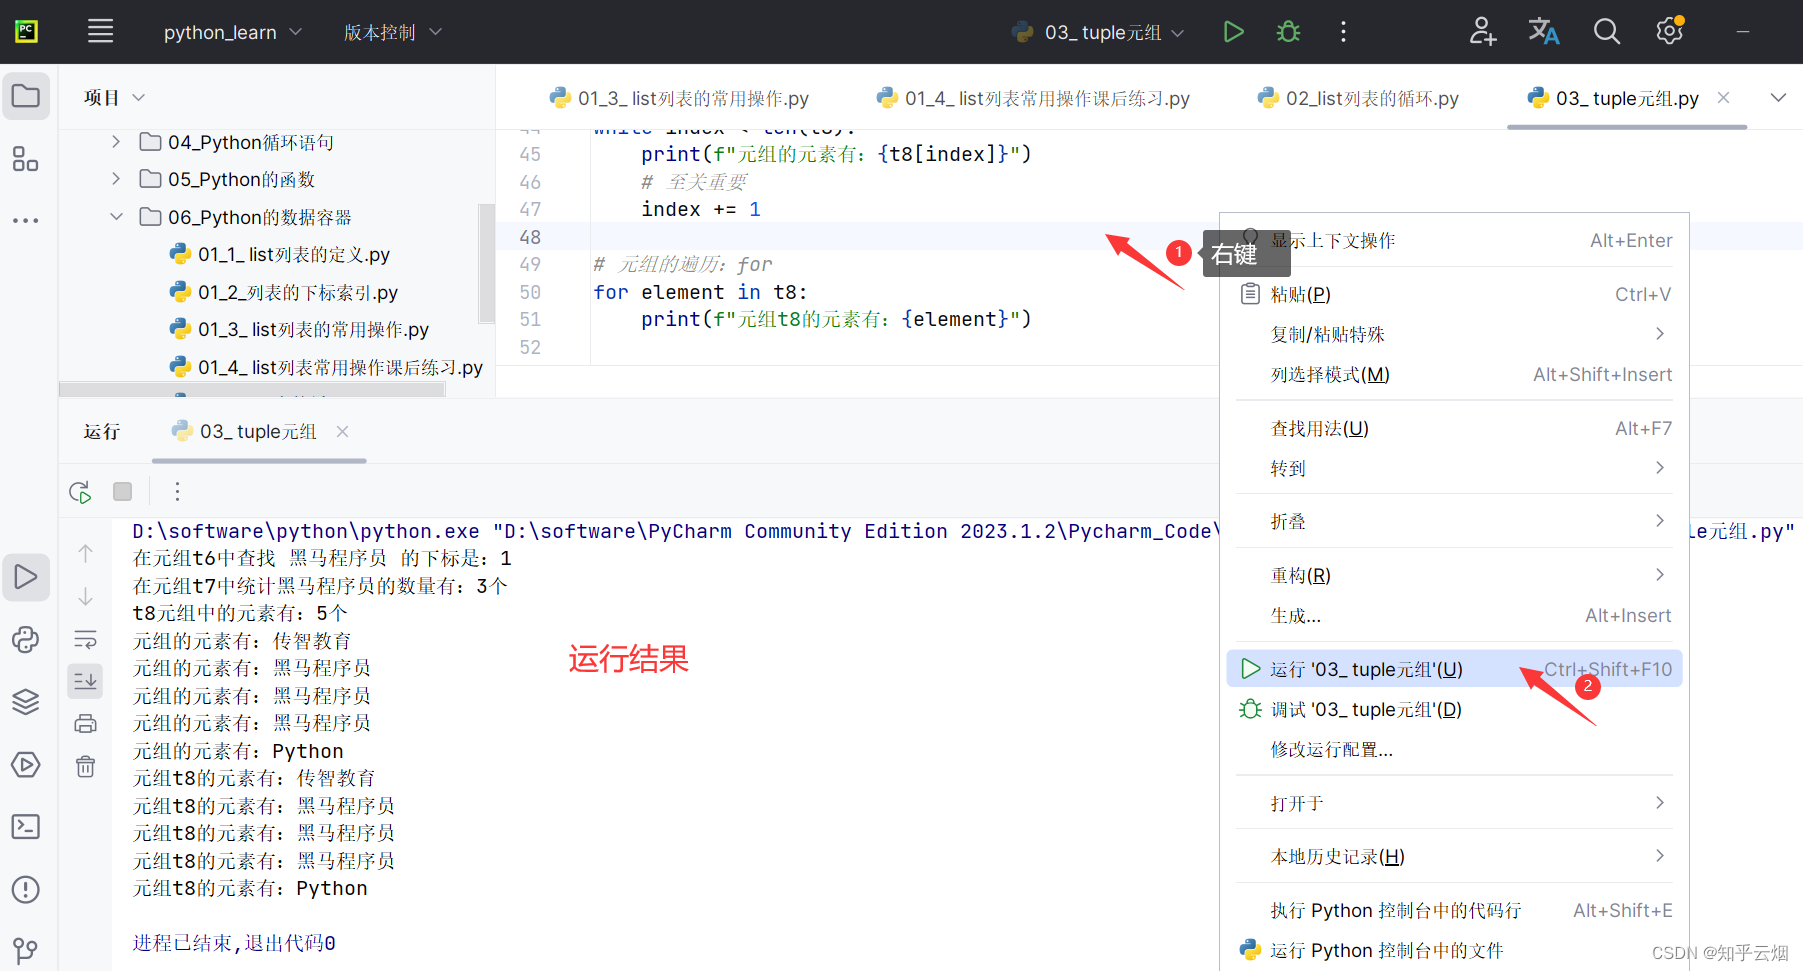Open the more actions menu in title bar
Viewport: 1803px width, 971px height.
click(1343, 32)
